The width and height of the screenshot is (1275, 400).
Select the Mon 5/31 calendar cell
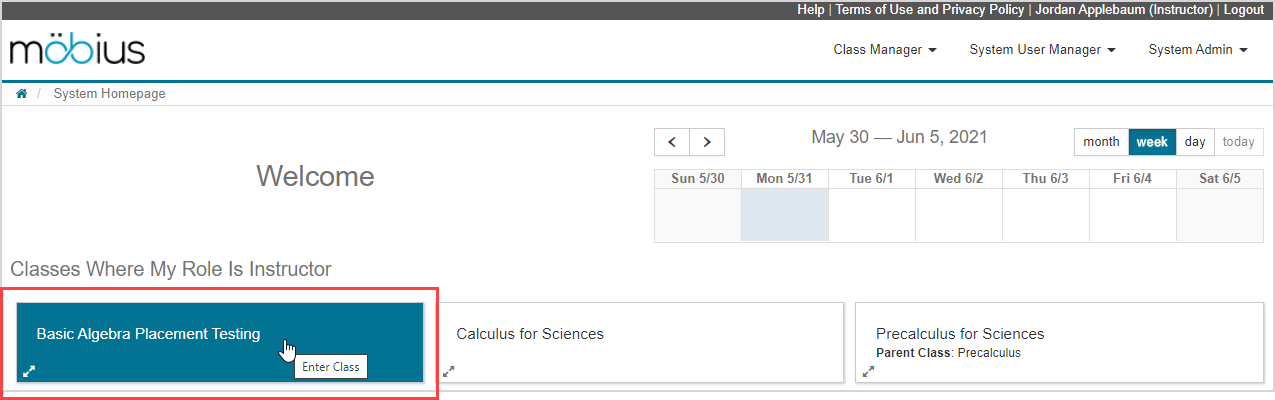point(784,215)
